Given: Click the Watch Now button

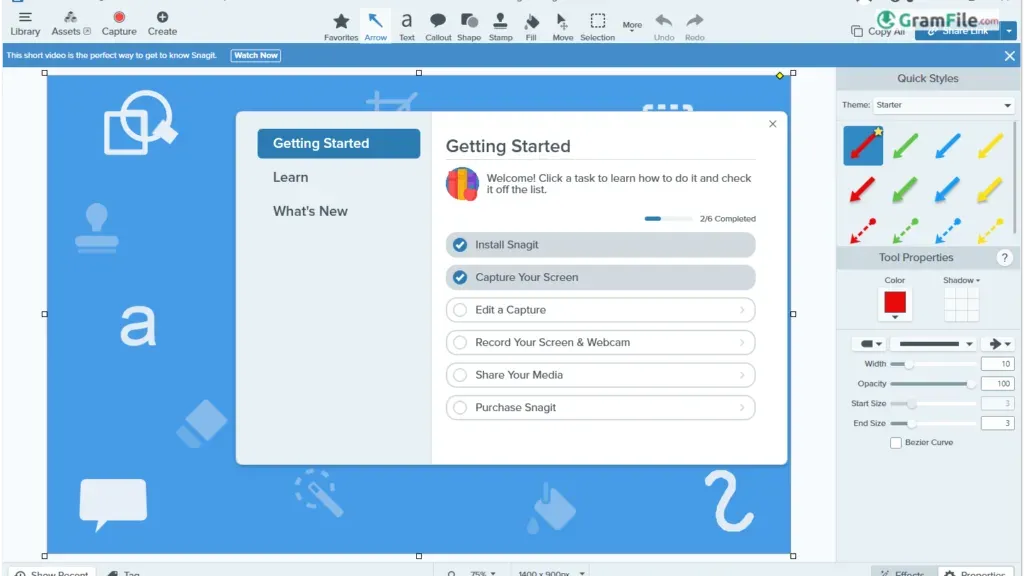Looking at the screenshot, I should coord(255,56).
